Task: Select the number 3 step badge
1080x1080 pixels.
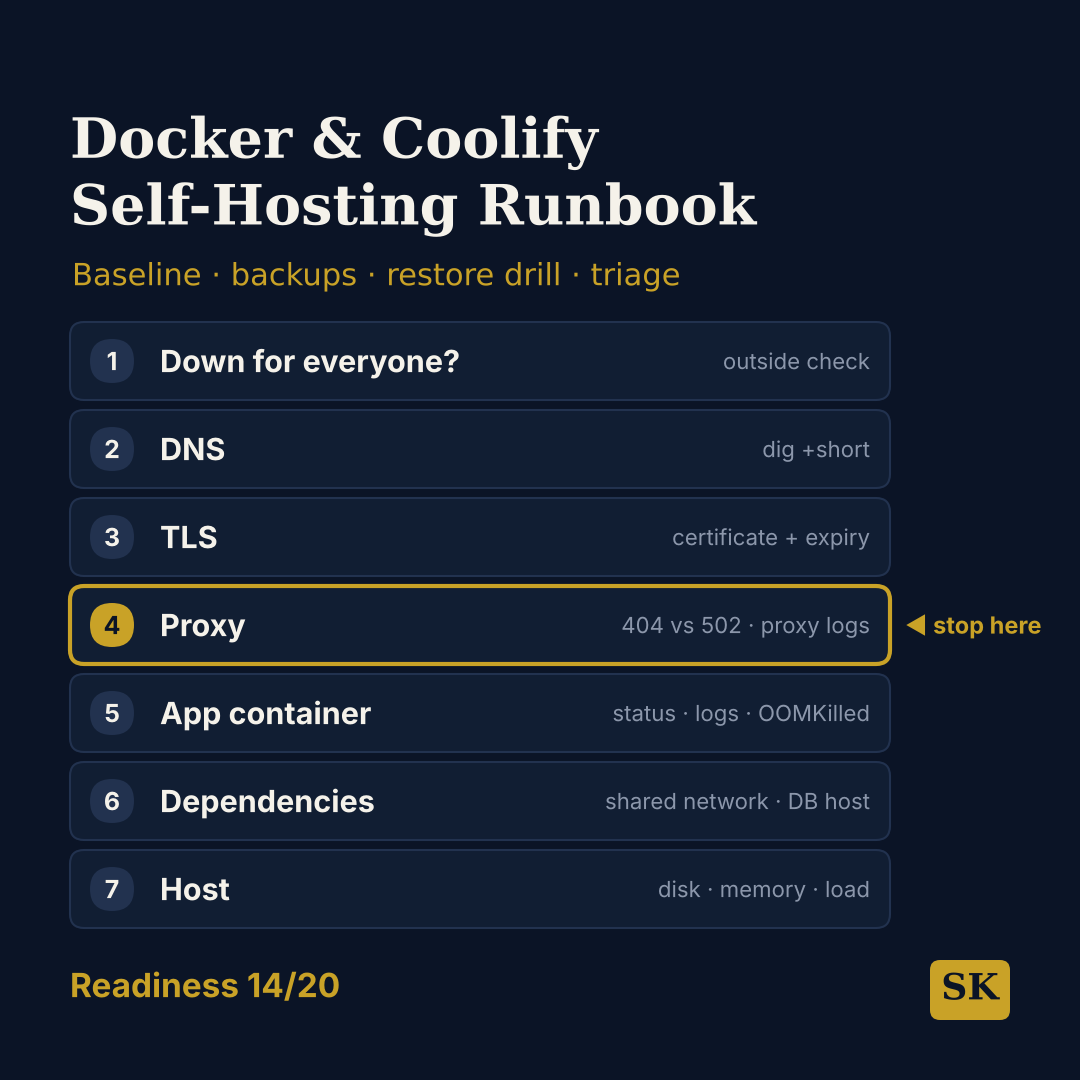Action: tap(112, 537)
